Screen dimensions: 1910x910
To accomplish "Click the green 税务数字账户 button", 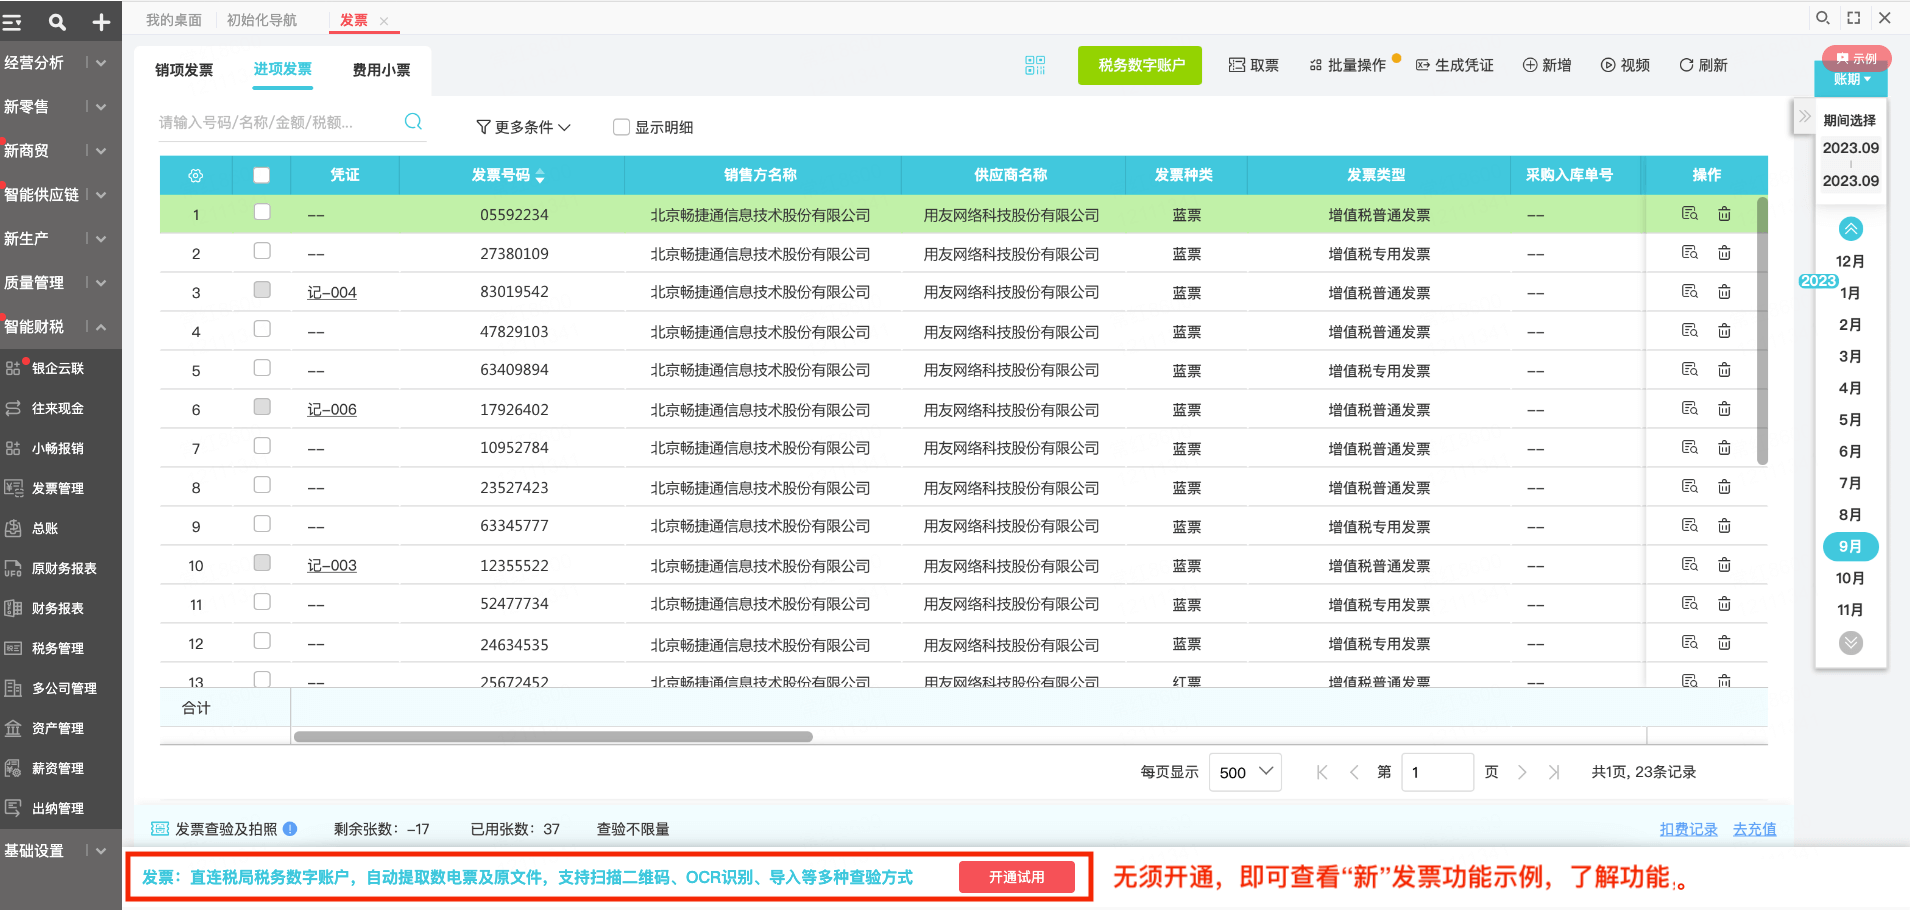I will click(1140, 65).
